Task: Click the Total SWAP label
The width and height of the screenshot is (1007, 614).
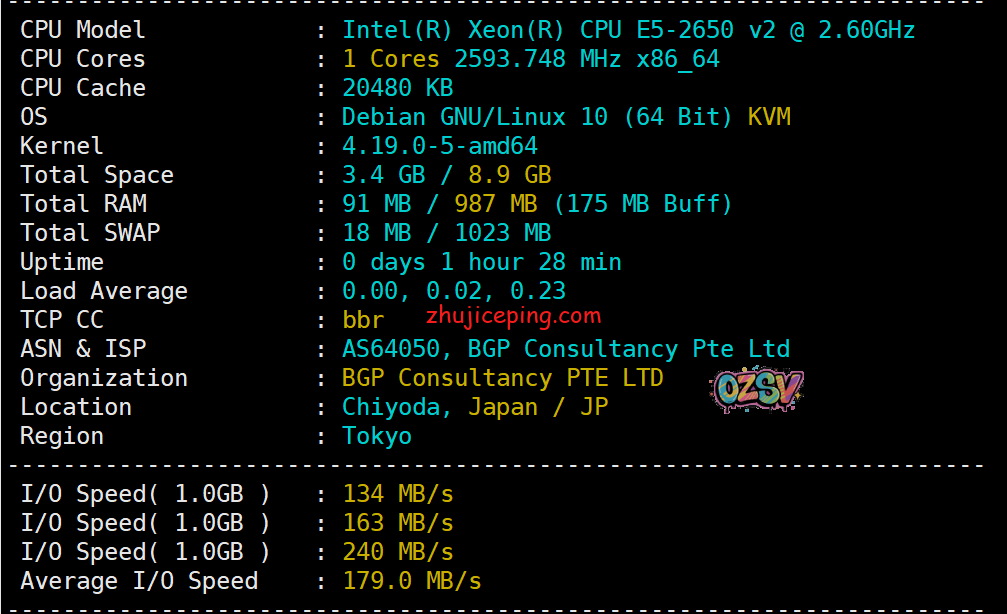Action: point(90,232)
